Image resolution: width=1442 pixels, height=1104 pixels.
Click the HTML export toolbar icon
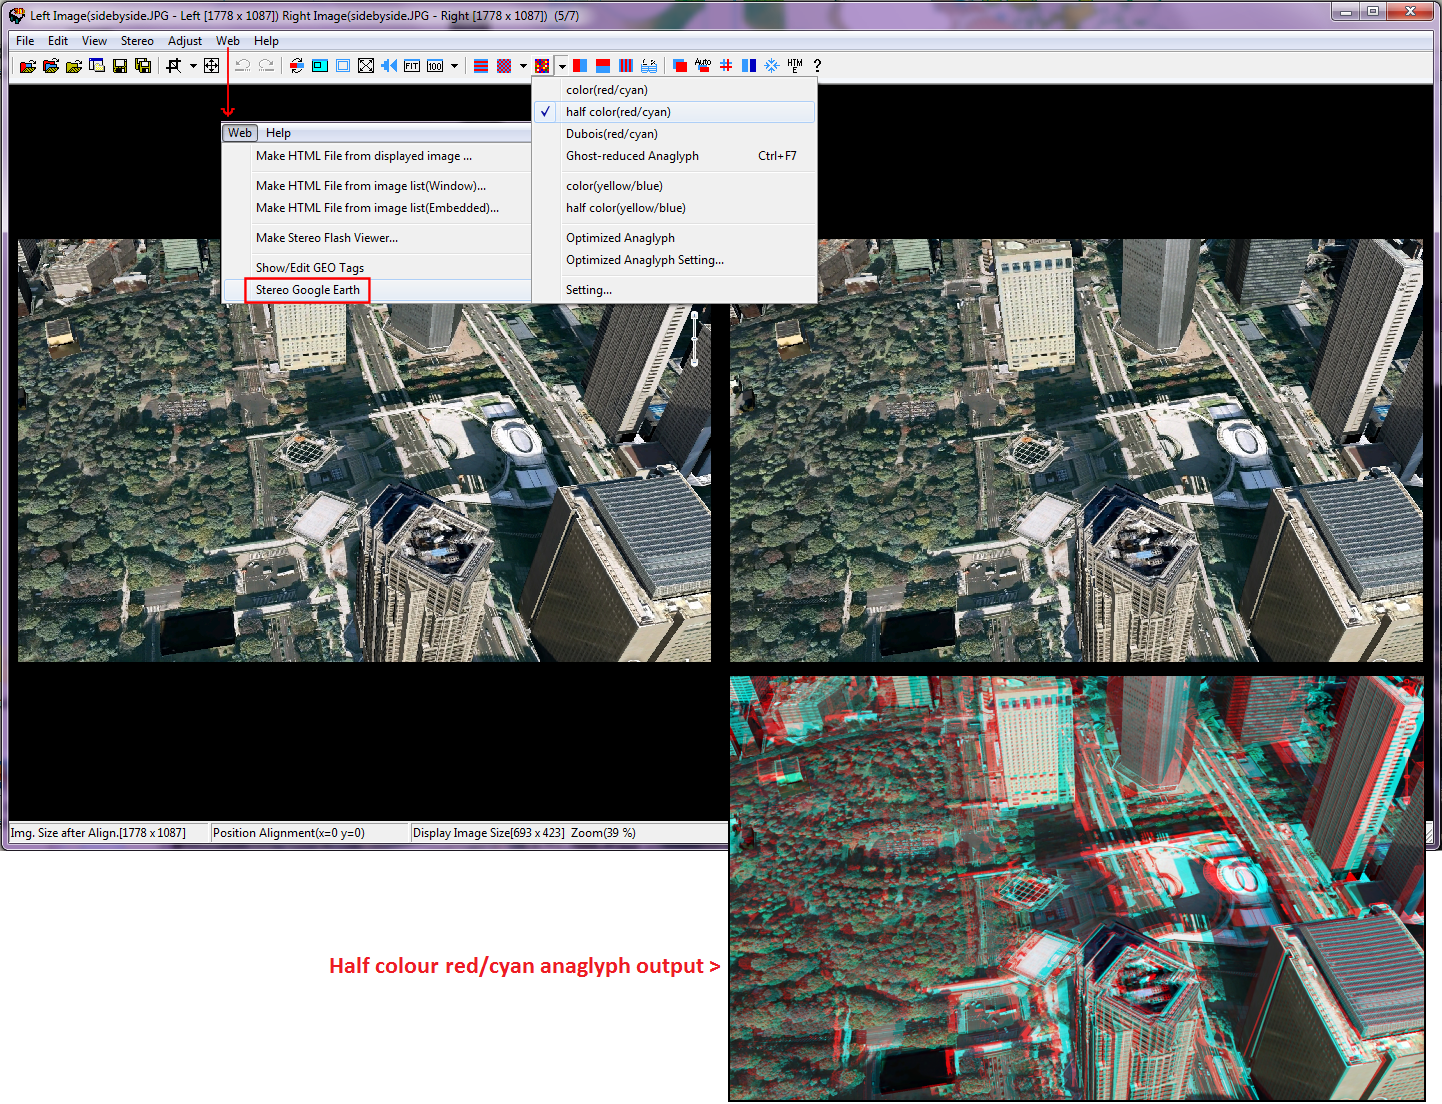[x=795, y=66]
